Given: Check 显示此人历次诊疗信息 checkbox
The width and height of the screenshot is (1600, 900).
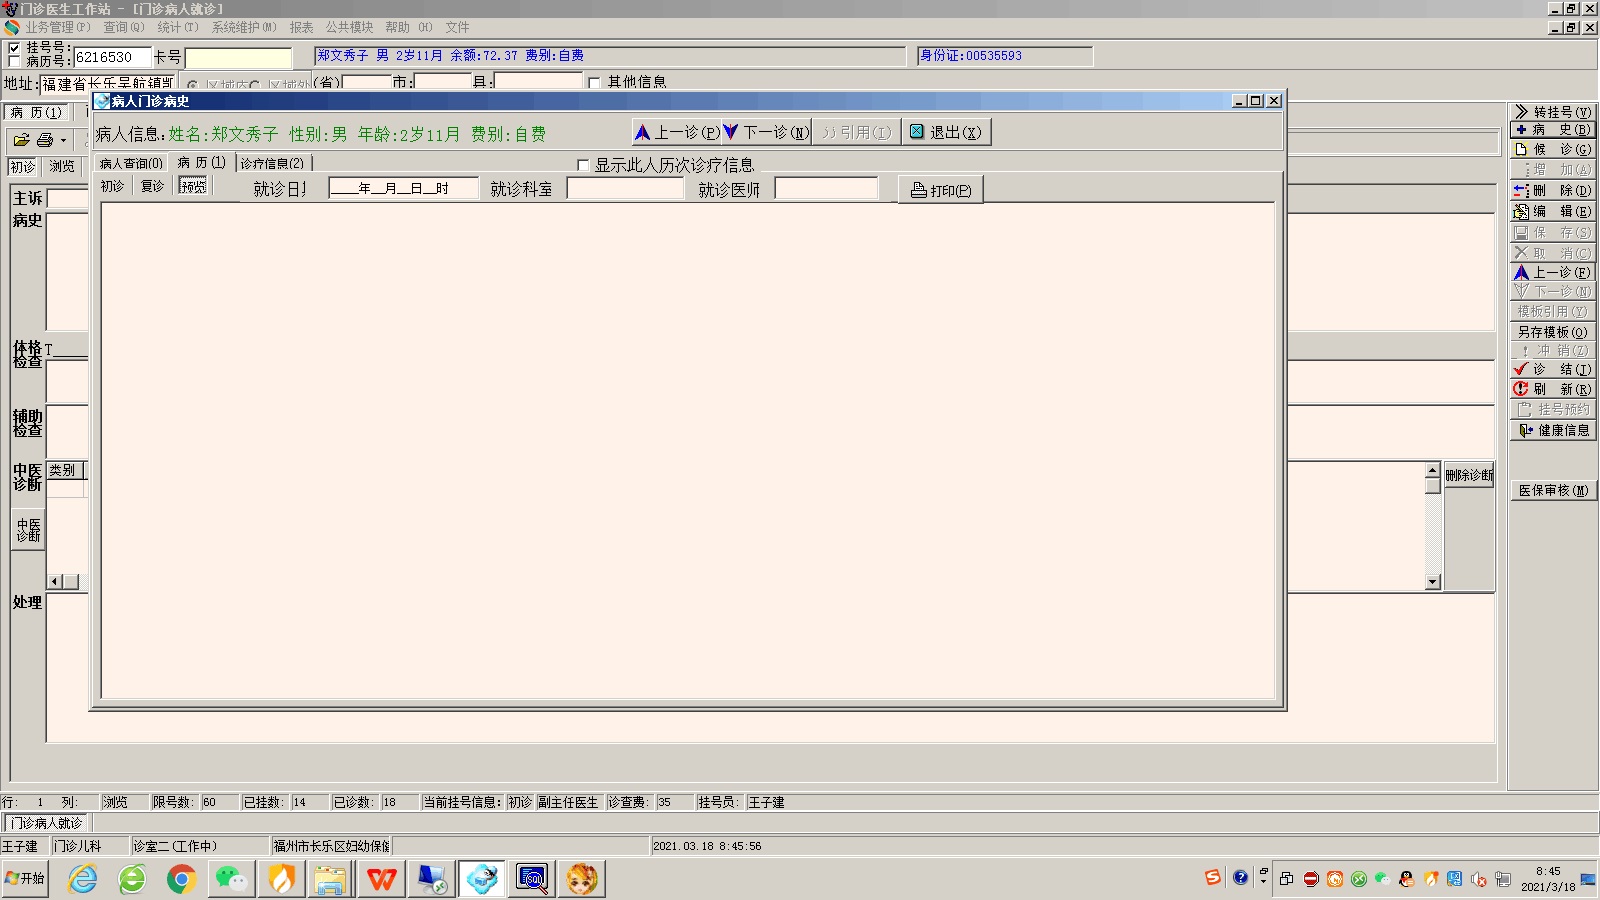Looking at the screenshot, I should click(583, 165).
